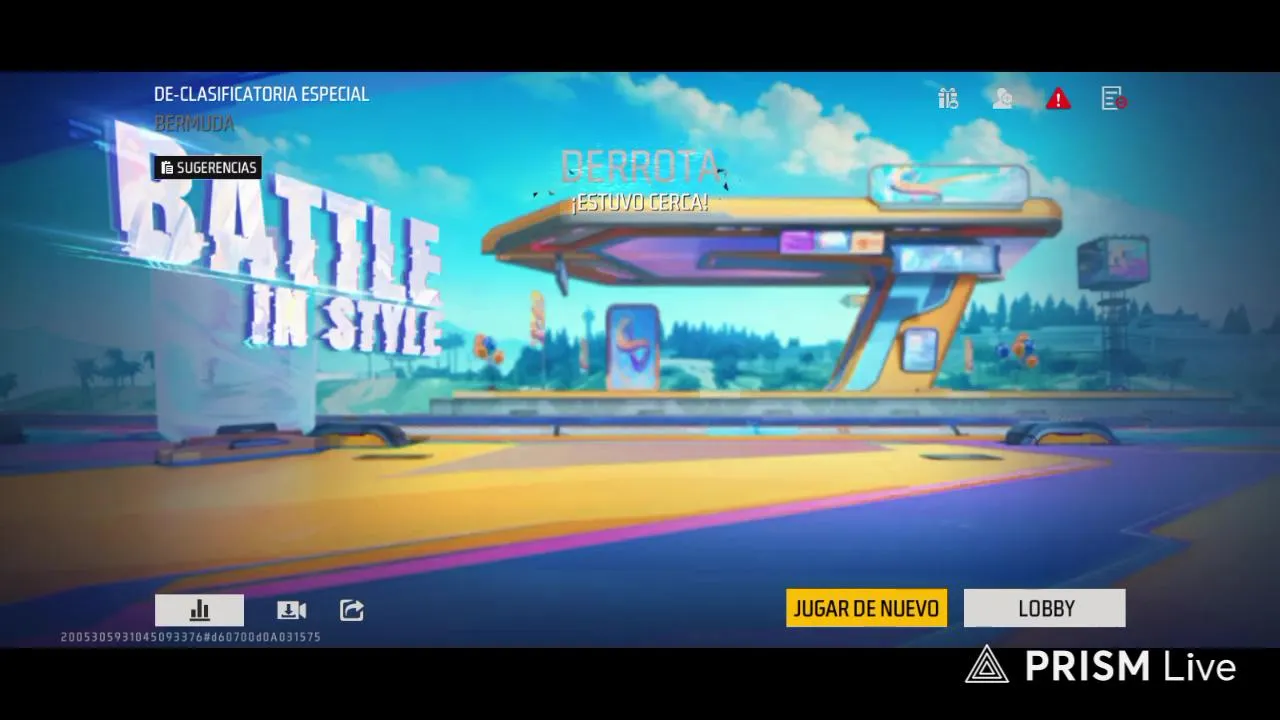Open the match report document icon
This screenshot has height=720, width=1280.
[1114, 98]
